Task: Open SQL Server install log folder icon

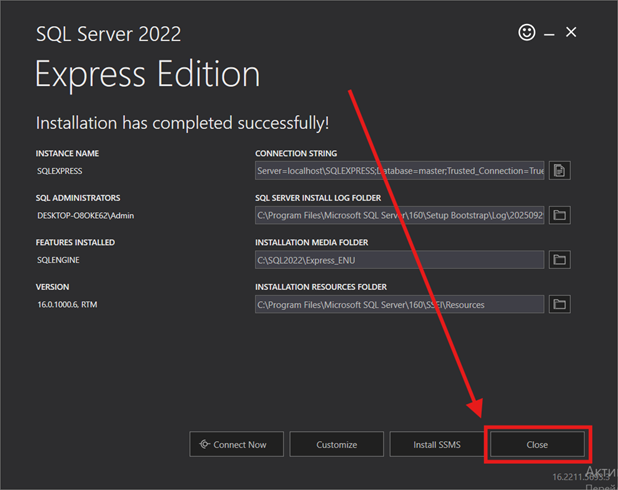Action: [560, 215]
